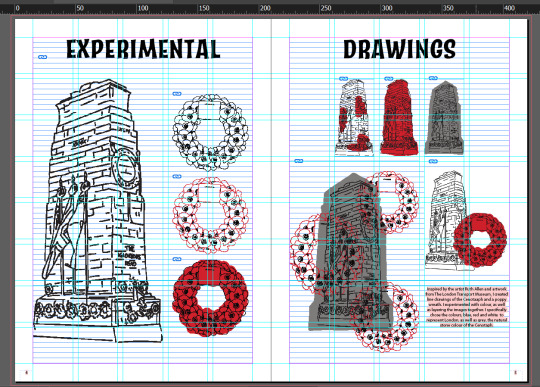Screen dimensions: 540x387
Task: Click the paragraph text frame mentioning the Cenotaph
Action: [x=467, y=307]
